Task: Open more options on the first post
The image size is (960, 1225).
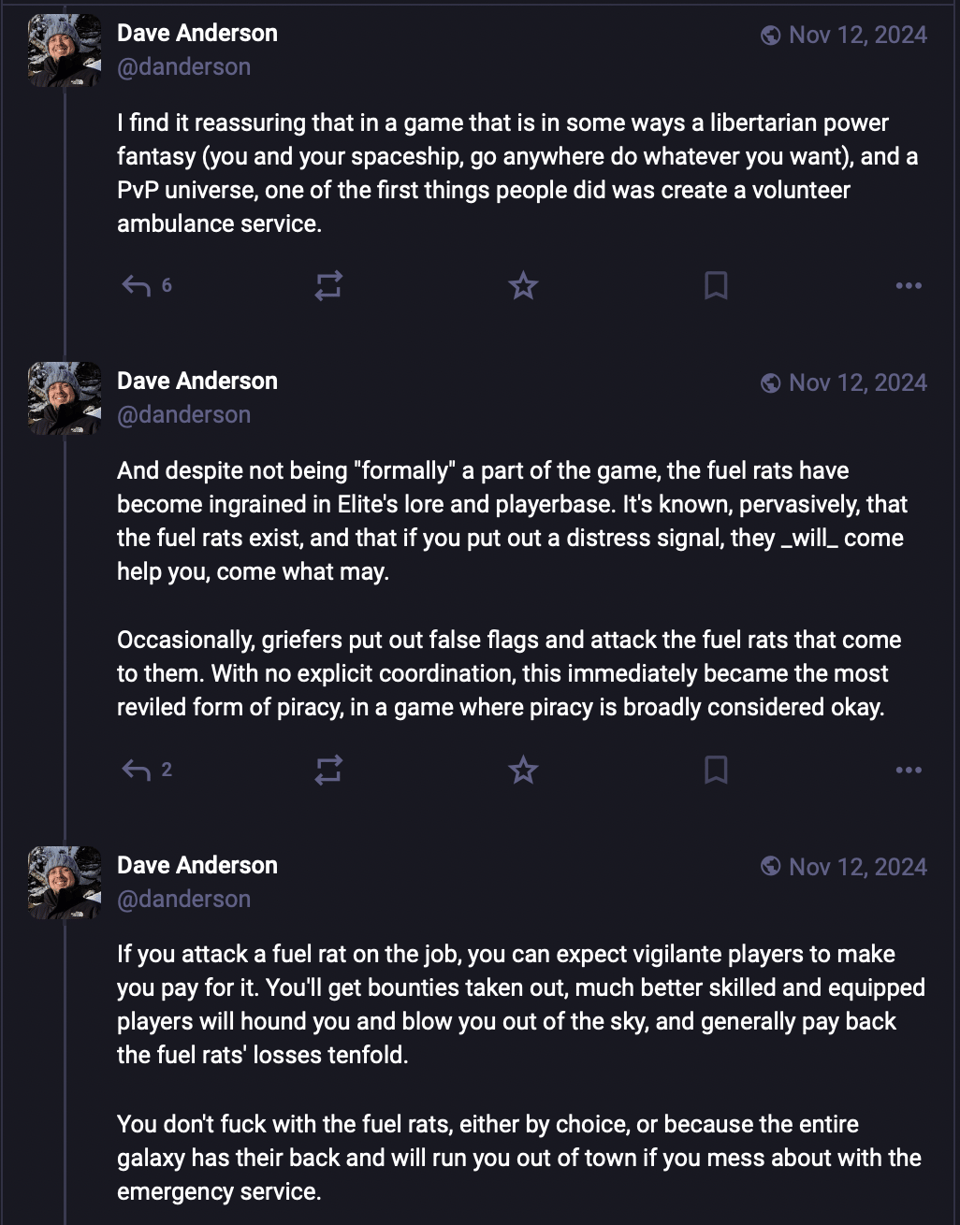Action: pyautogui.click(x=908, y=286)
